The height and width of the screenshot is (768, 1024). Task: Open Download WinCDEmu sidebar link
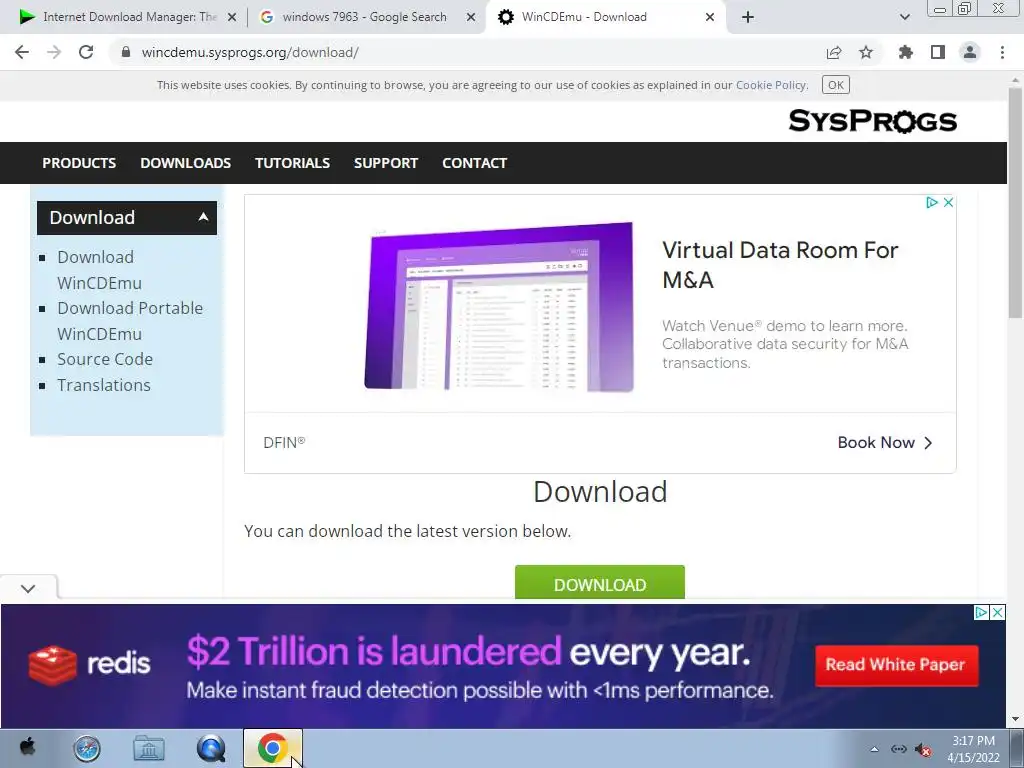99,270
